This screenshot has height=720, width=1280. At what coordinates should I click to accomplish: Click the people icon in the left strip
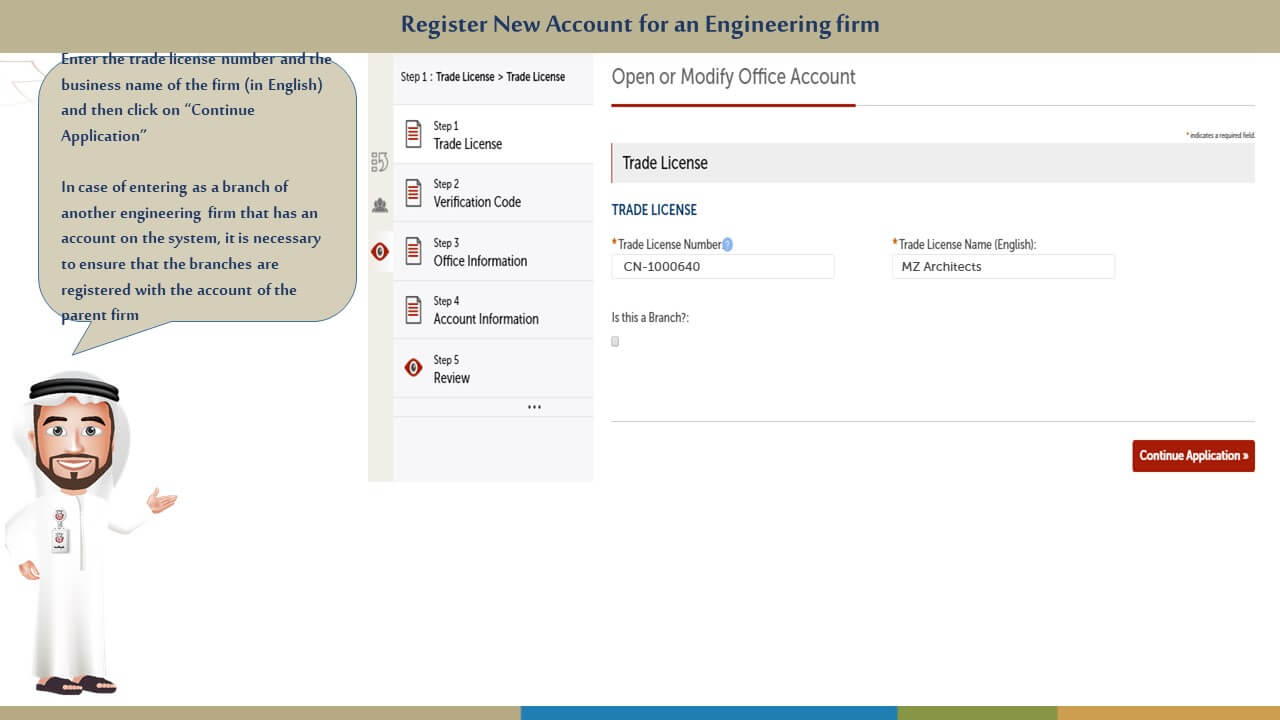tap(379, 205)
